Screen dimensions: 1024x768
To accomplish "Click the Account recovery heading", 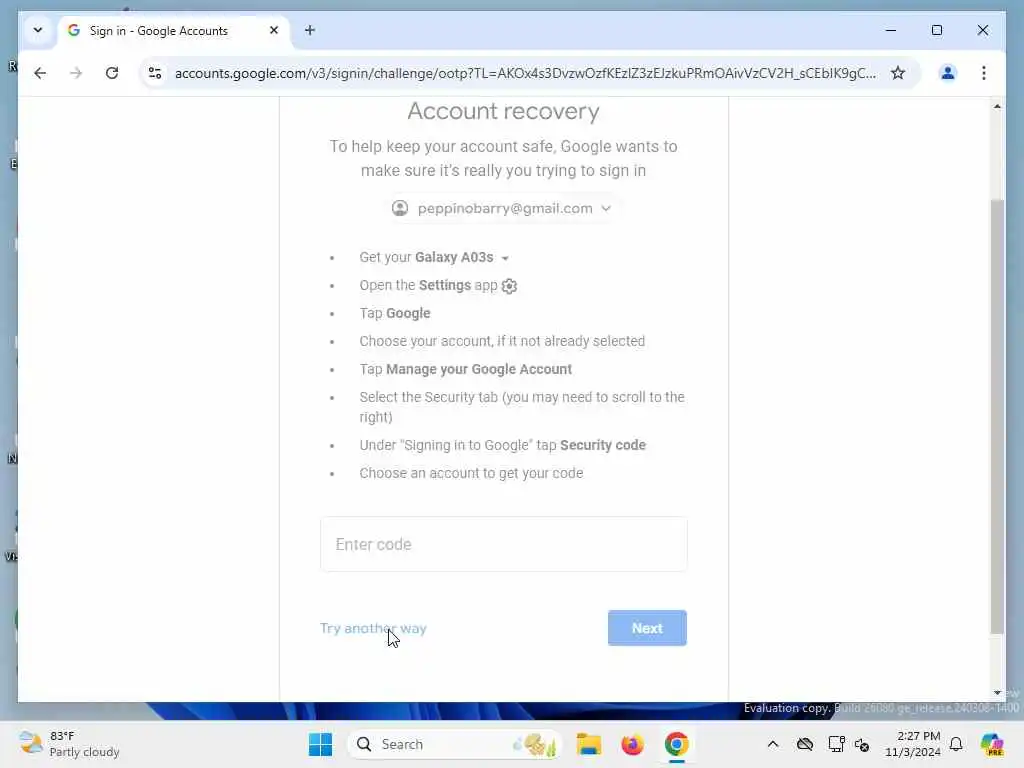I will 504,111.
